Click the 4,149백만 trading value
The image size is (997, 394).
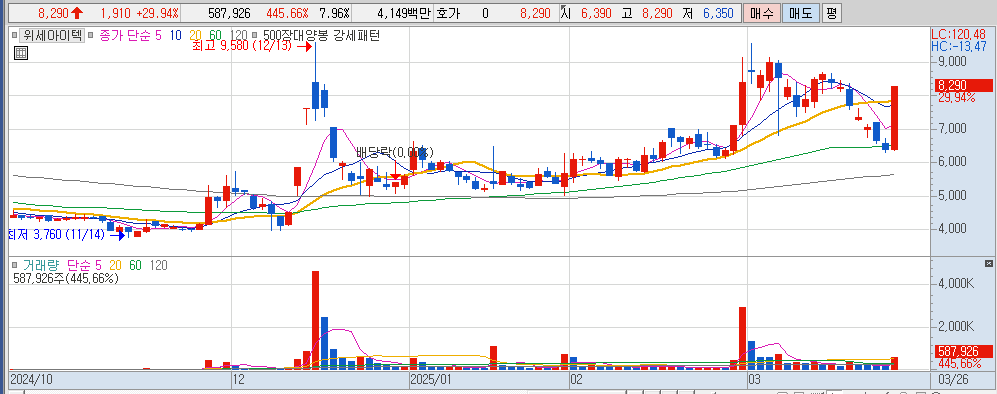pyautogui.click(x=404, y=13)
